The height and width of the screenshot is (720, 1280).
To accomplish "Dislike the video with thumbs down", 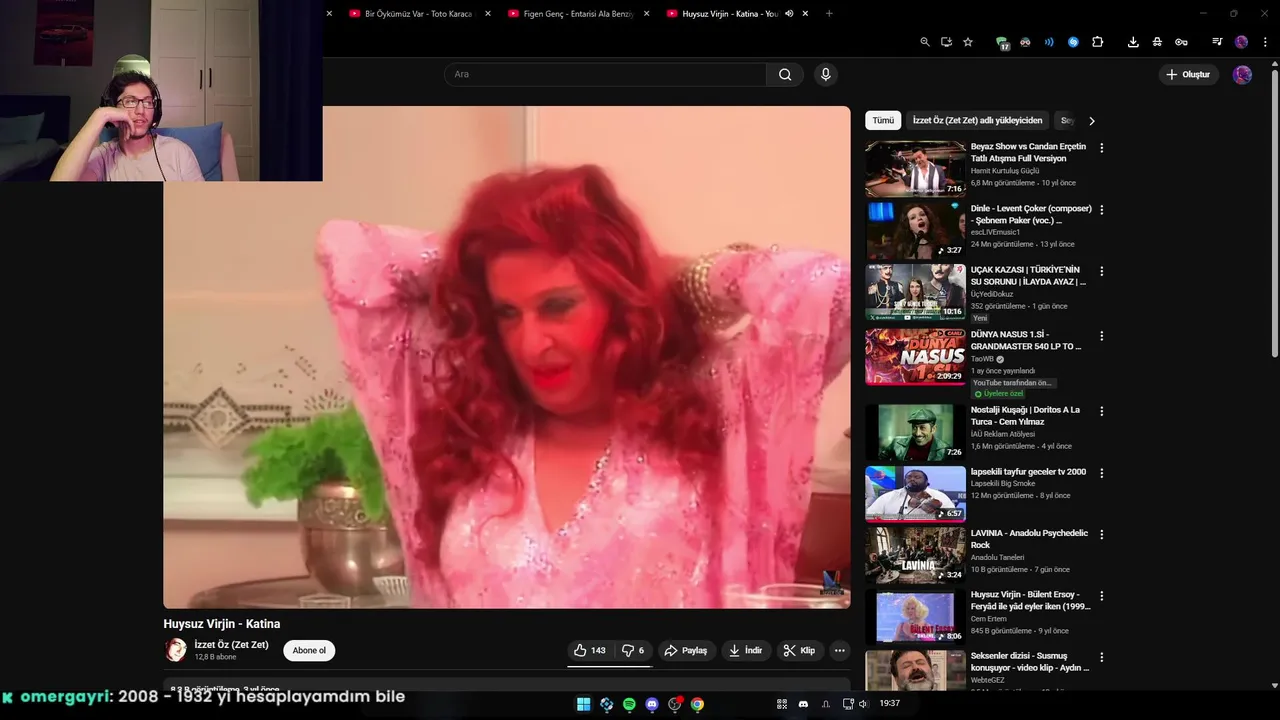I will (x=633, y=650).
